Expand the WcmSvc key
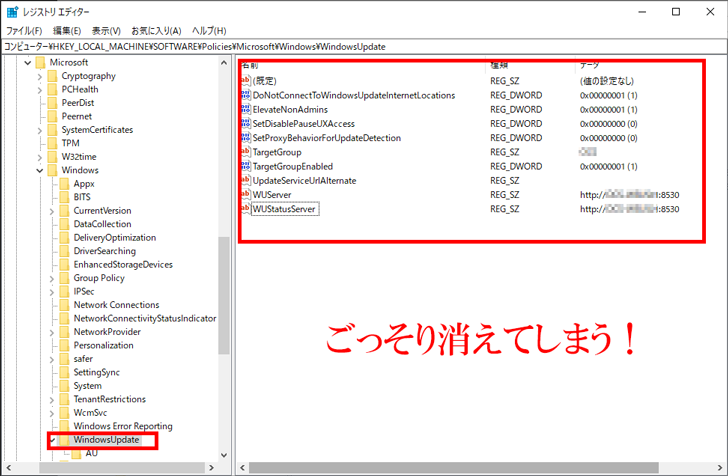This screenshot has height=476, width=728. click(x=52, y=413)
